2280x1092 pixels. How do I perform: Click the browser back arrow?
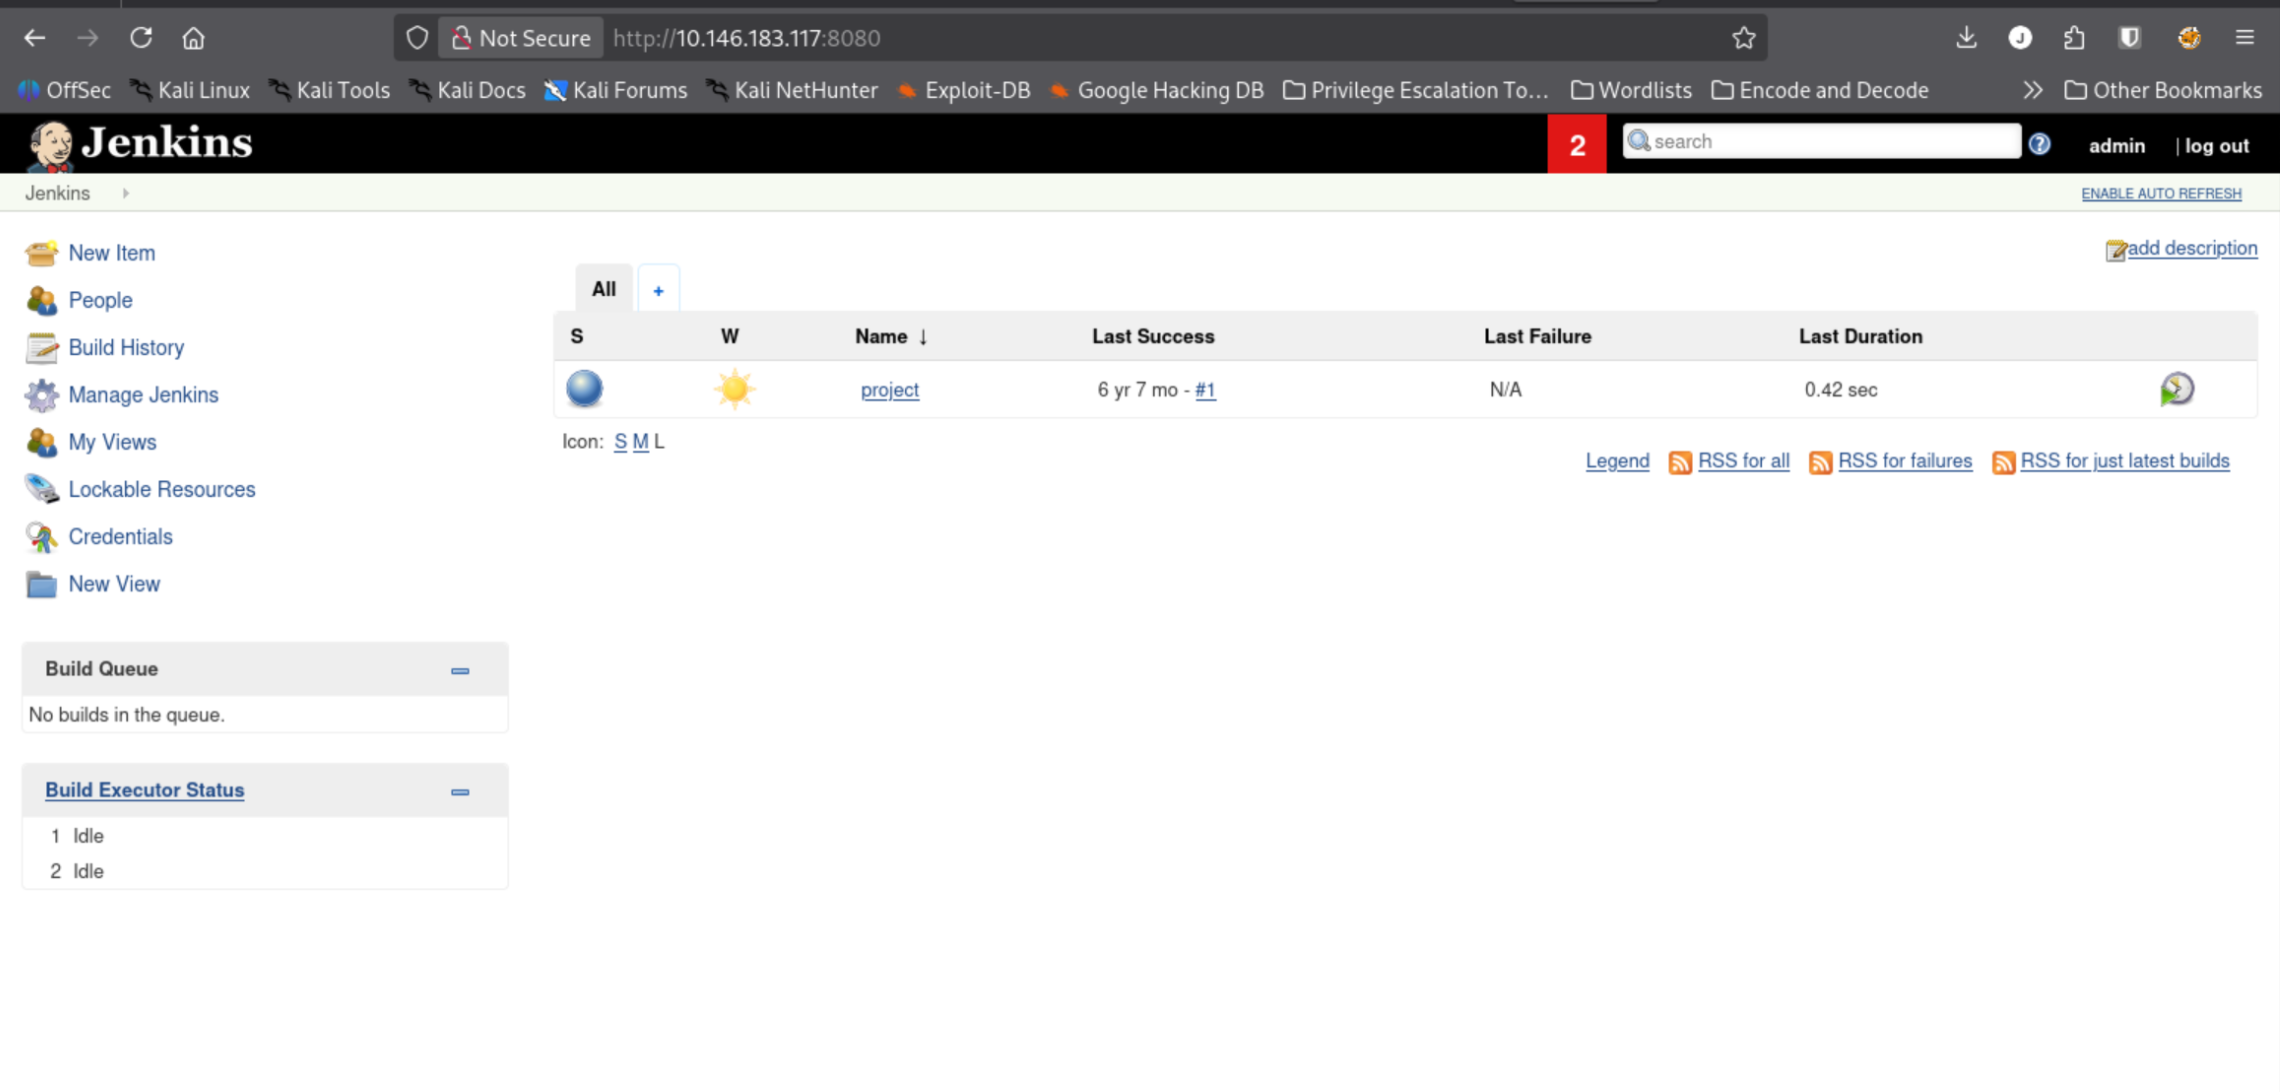click(35, 38)
